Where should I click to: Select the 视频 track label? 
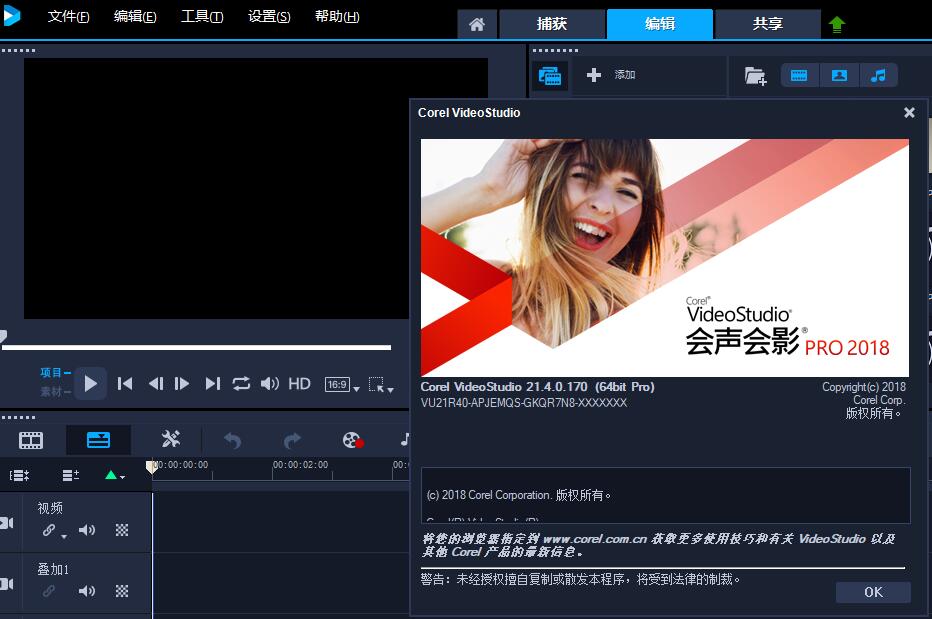(50, 508)
